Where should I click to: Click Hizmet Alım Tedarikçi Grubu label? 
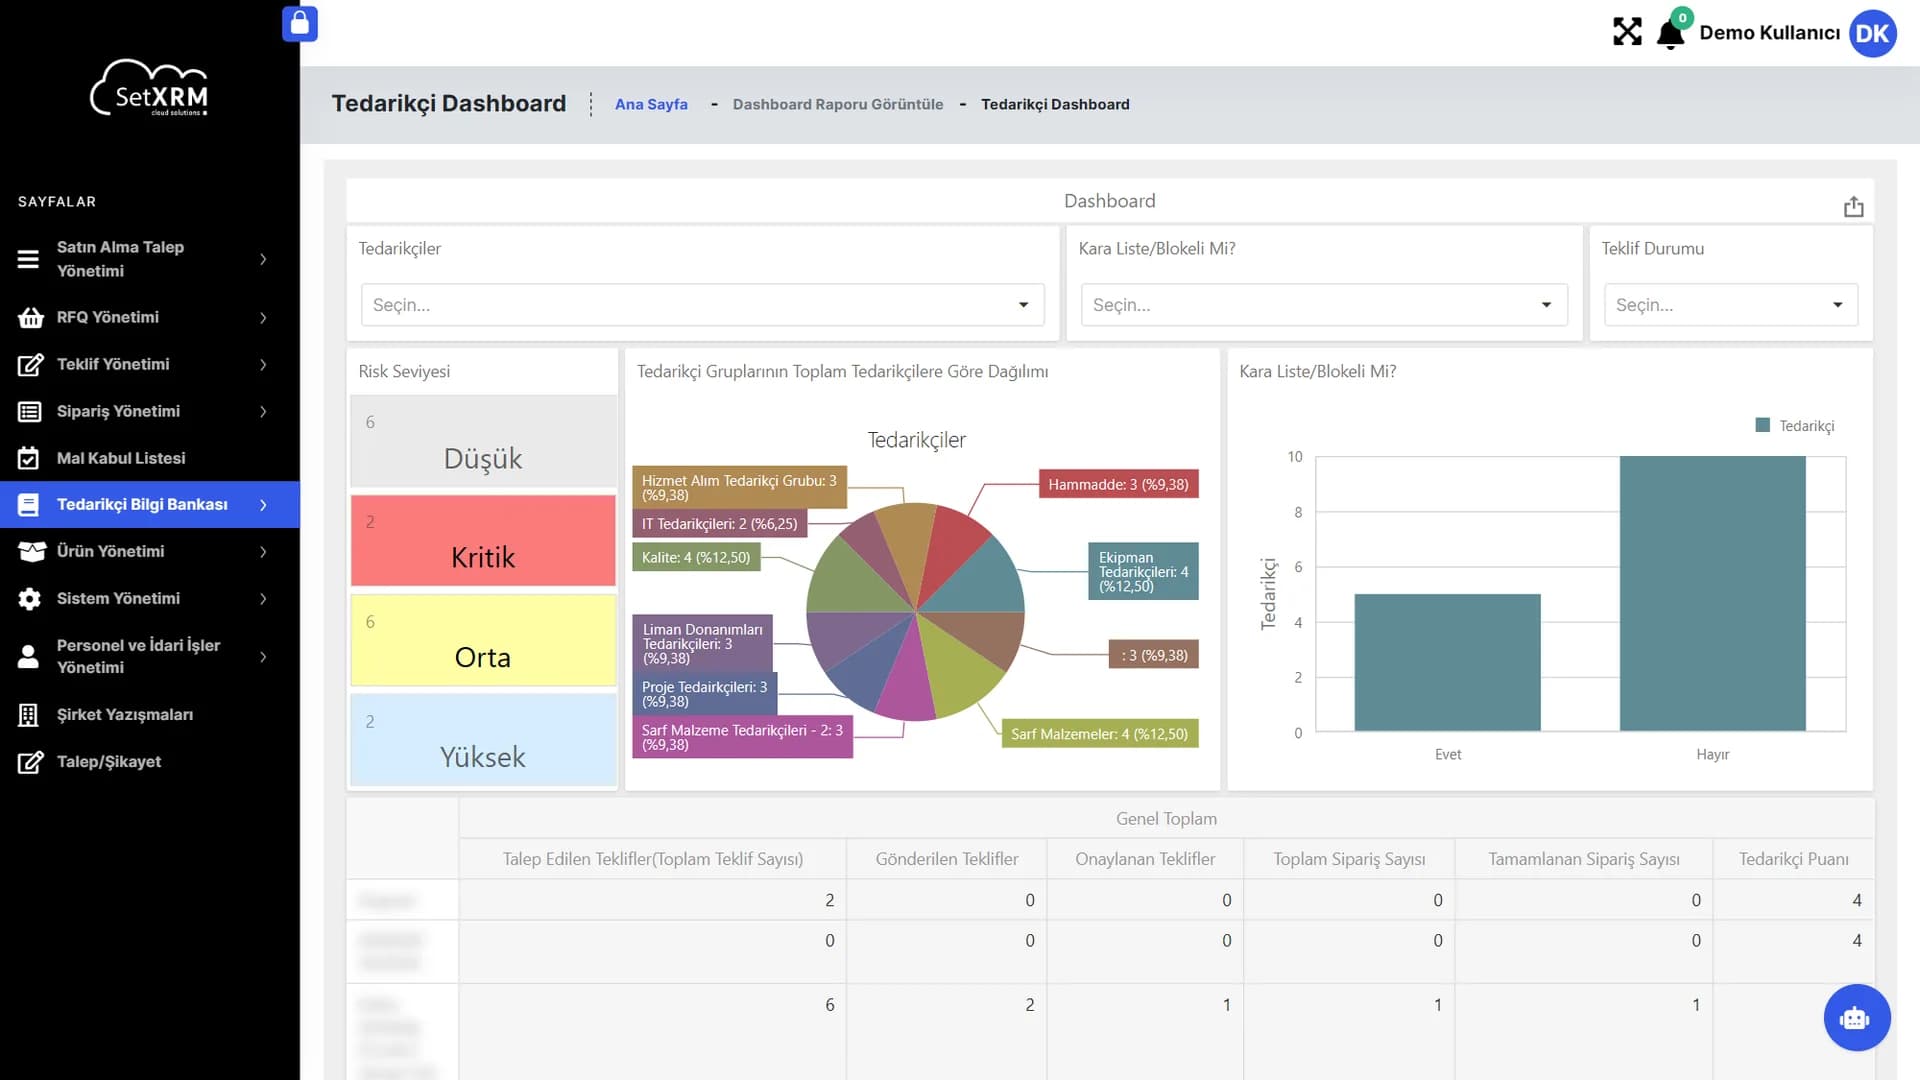point(739,487)
